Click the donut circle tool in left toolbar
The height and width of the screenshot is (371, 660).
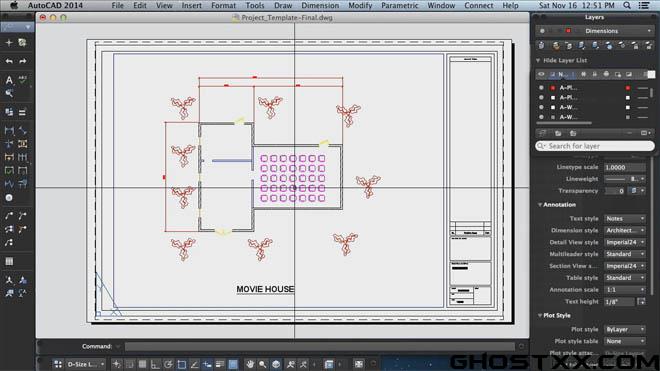9,198
